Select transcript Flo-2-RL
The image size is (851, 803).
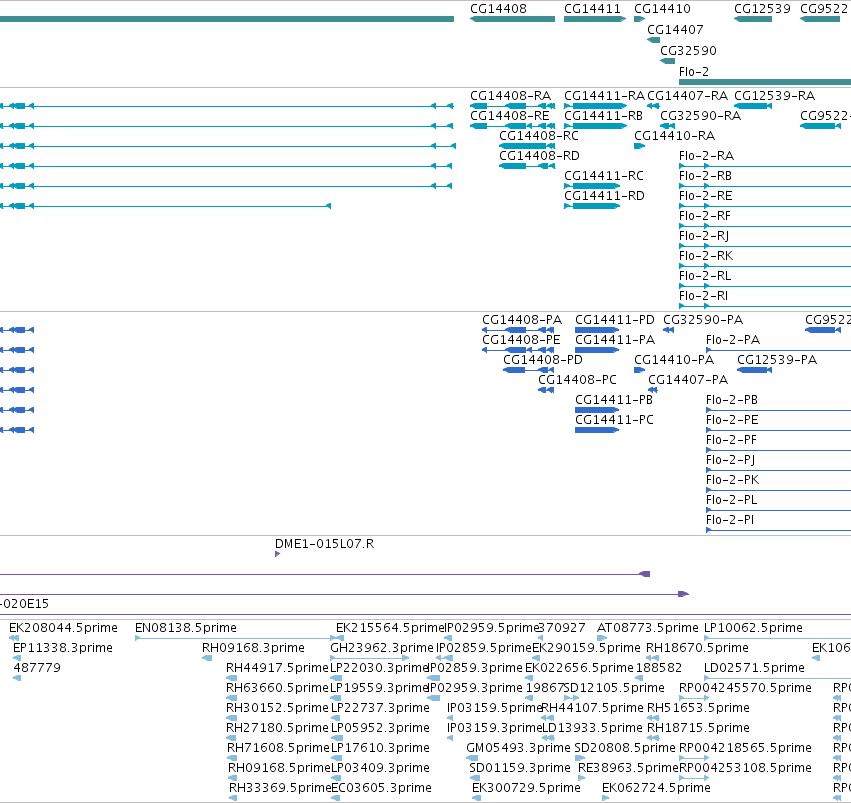tap(705, 276)
